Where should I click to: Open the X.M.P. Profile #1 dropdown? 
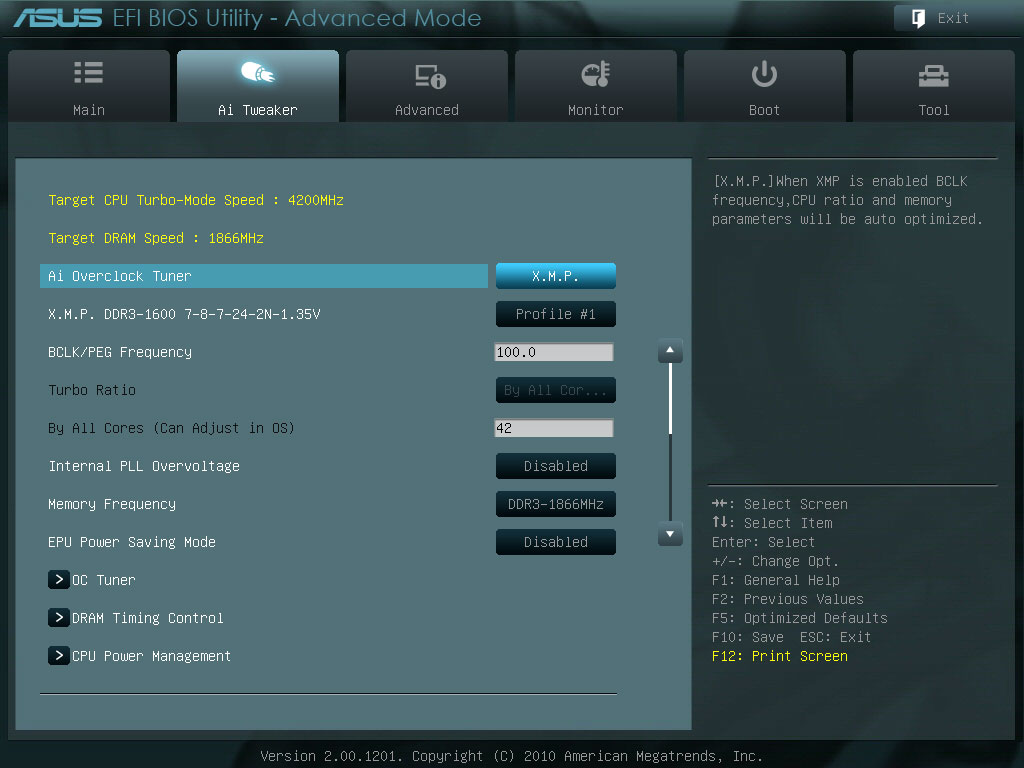[556, 314]
